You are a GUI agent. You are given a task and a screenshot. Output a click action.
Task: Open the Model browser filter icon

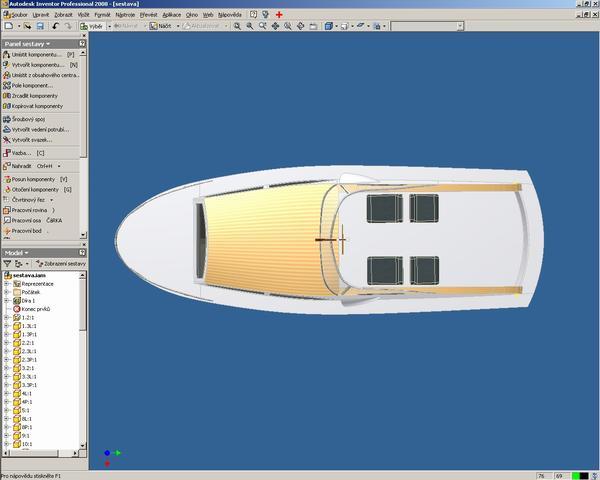(8, 264)
